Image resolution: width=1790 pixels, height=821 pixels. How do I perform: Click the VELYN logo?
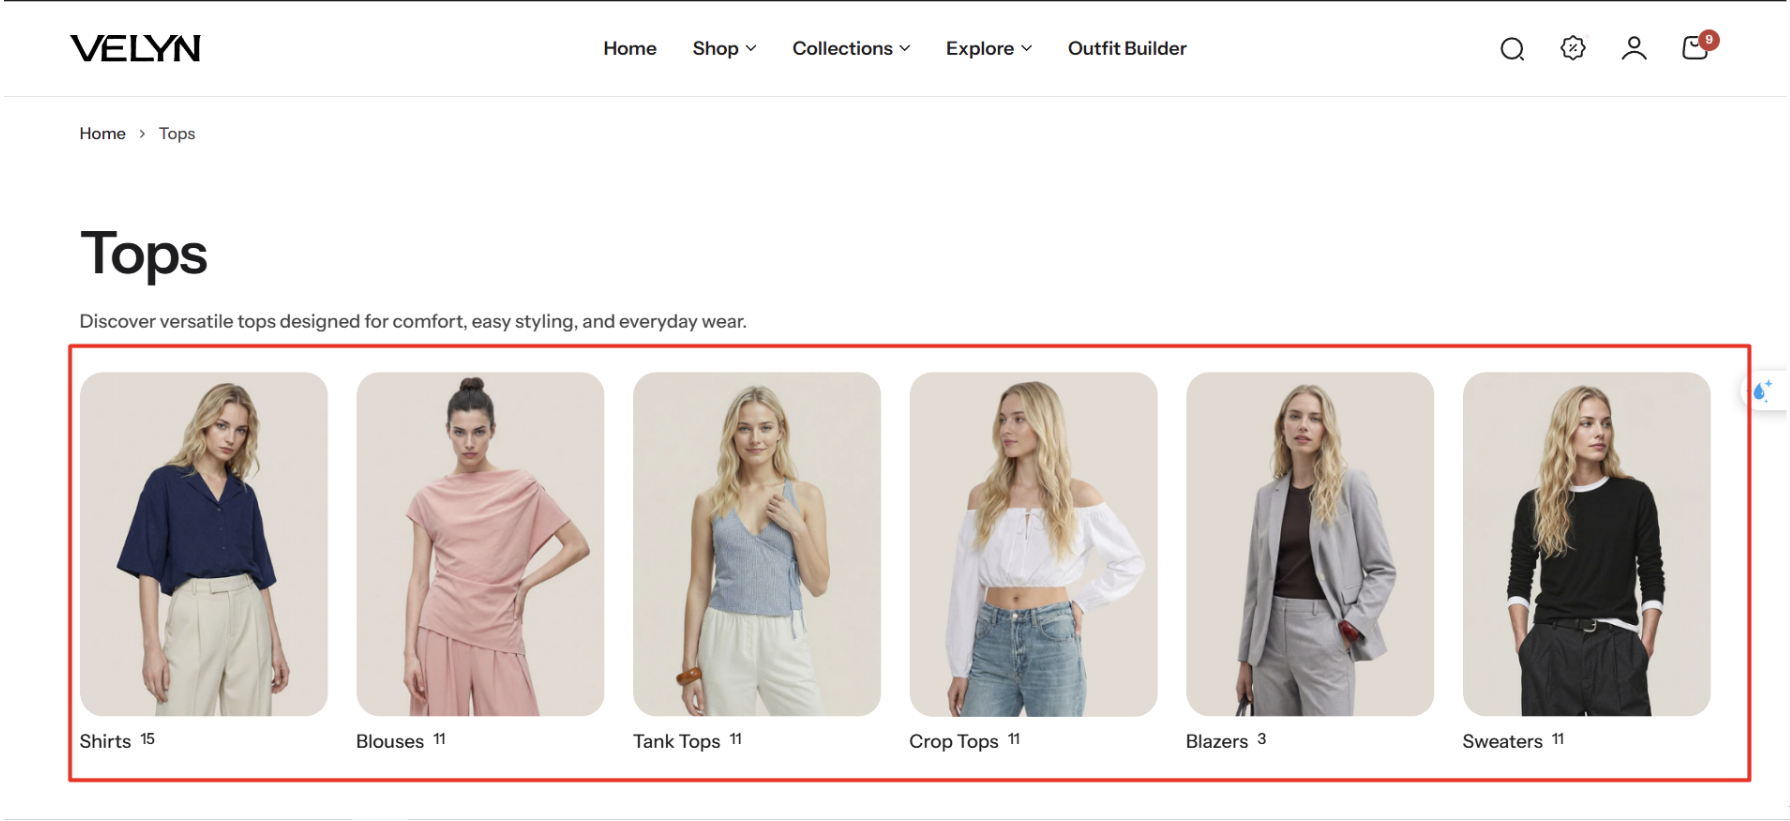tap(135, 48)
